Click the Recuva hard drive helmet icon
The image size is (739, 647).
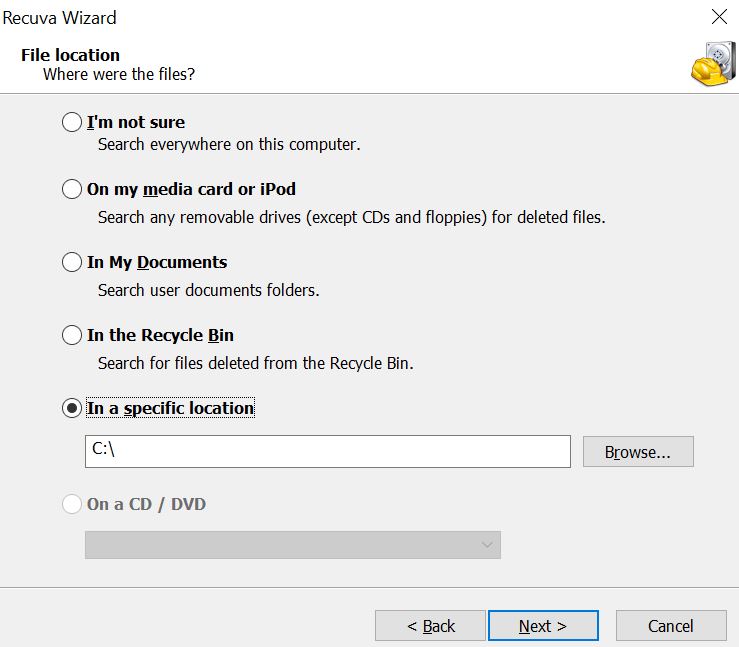(711, 62)
